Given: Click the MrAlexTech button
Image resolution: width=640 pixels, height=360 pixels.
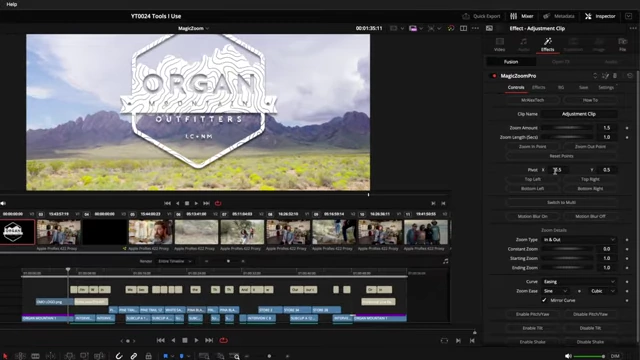Looking at the screenshot, I should pyautogui.click(x=533, y=100).
